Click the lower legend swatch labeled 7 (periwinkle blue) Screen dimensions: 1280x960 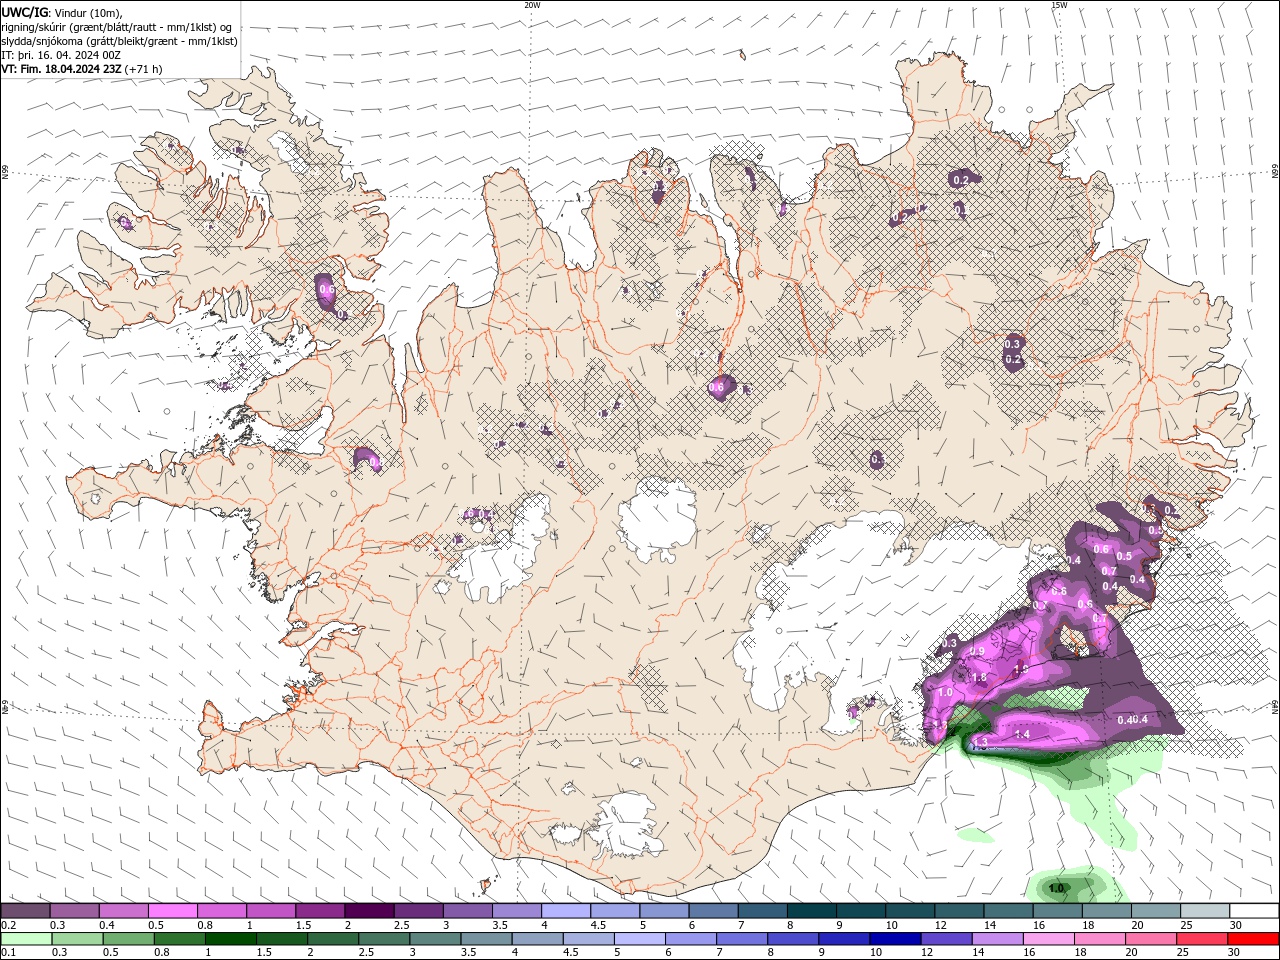[742, 939]
